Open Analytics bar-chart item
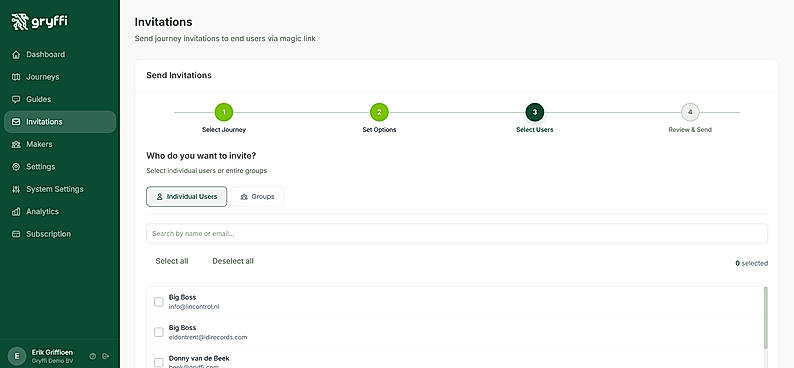 coord(16,212)
